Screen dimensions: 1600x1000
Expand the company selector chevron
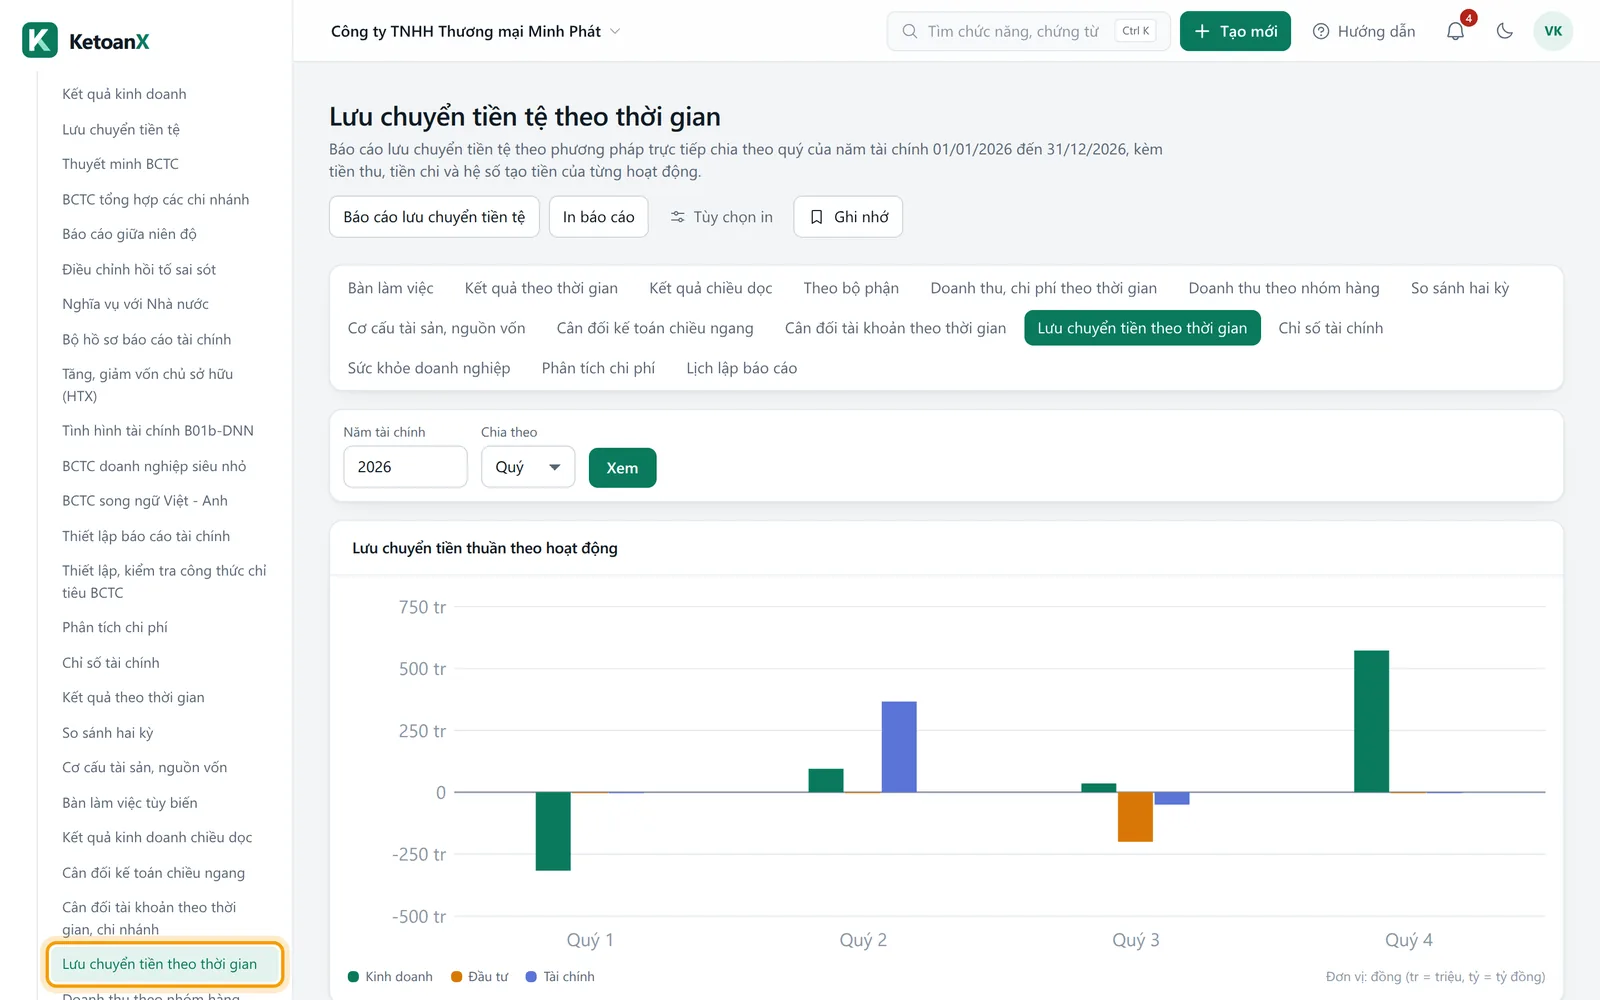click(x=615, y=31)
